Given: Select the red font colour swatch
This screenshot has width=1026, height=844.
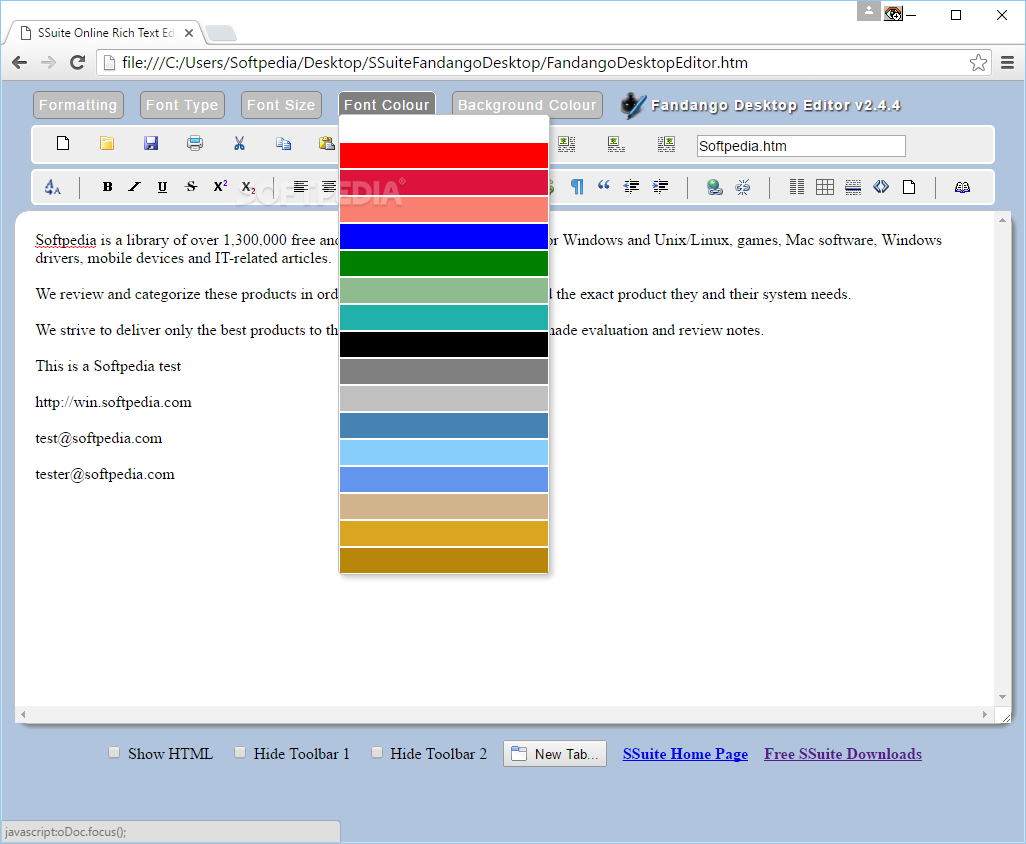Looking at the screenshot, I should [x=444, y=156].
